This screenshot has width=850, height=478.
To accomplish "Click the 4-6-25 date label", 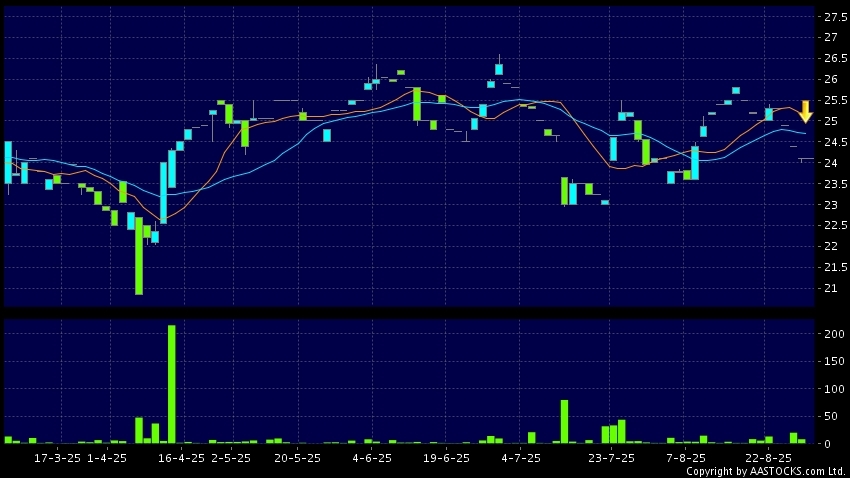I will point(372,458).
